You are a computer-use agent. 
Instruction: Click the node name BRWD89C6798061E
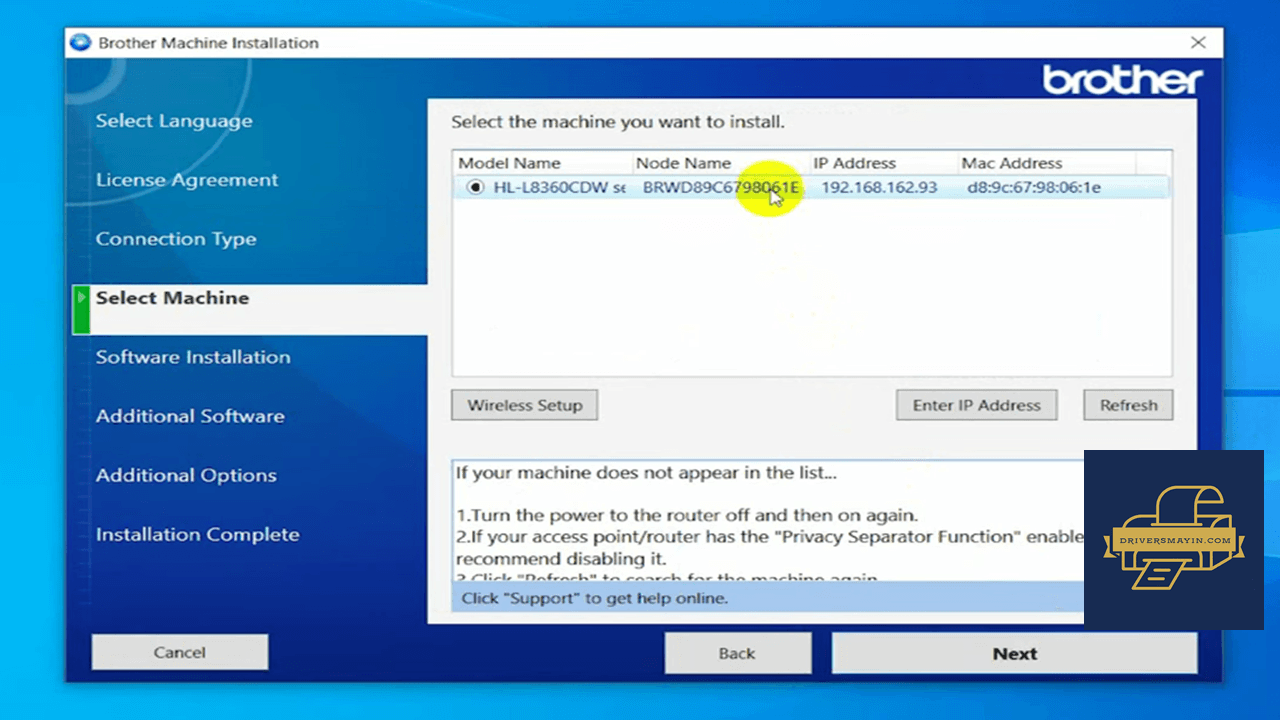(x=721, y=187)
